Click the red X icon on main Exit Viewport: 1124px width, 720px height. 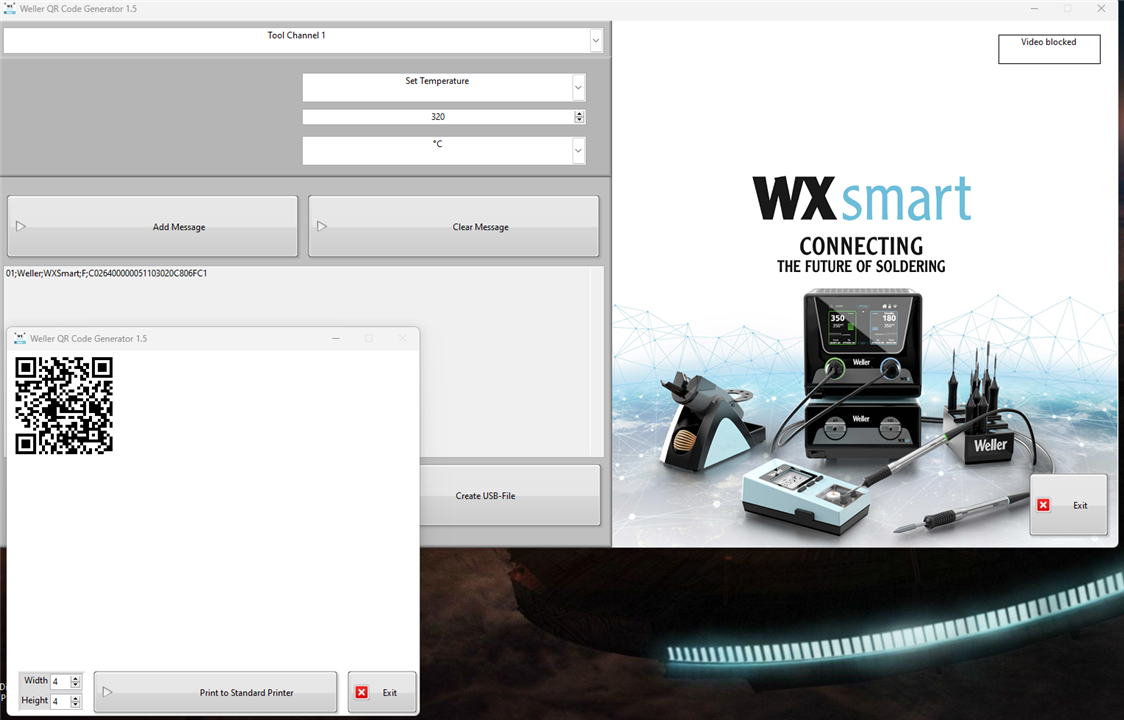(1044, 505)
